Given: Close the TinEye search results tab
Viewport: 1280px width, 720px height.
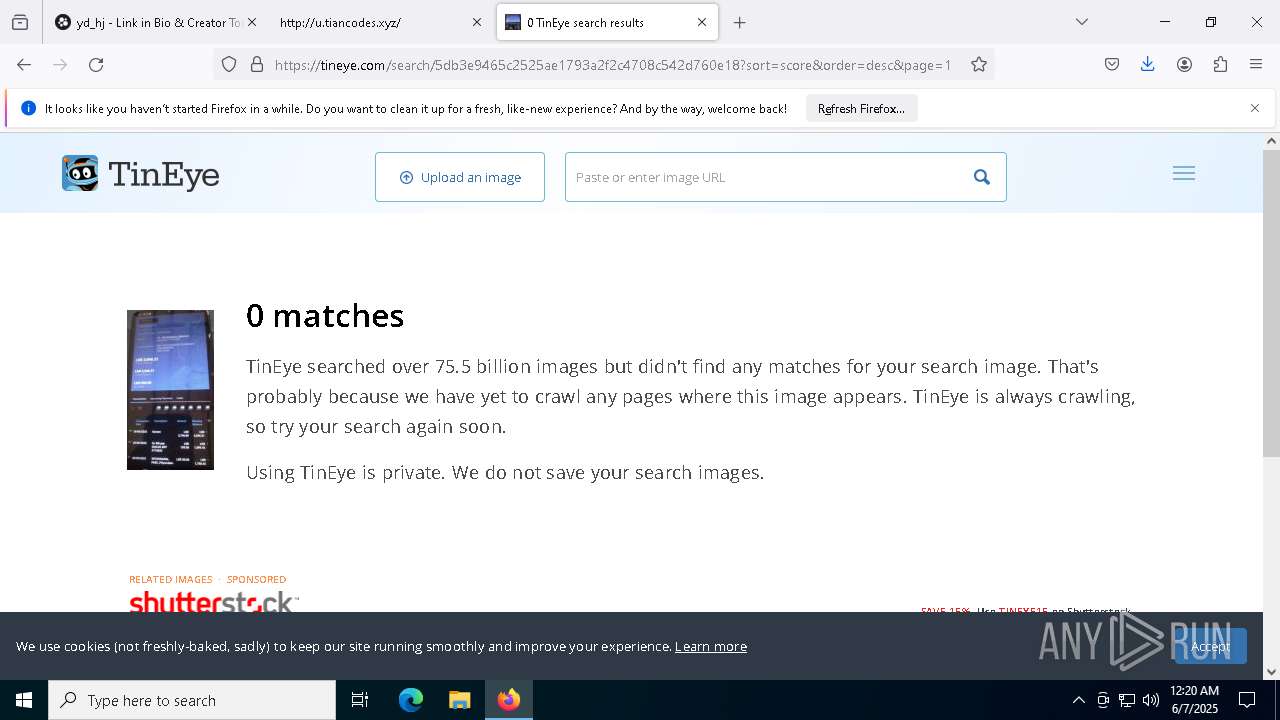Looking at the screenshot, I should pos(702,22).
